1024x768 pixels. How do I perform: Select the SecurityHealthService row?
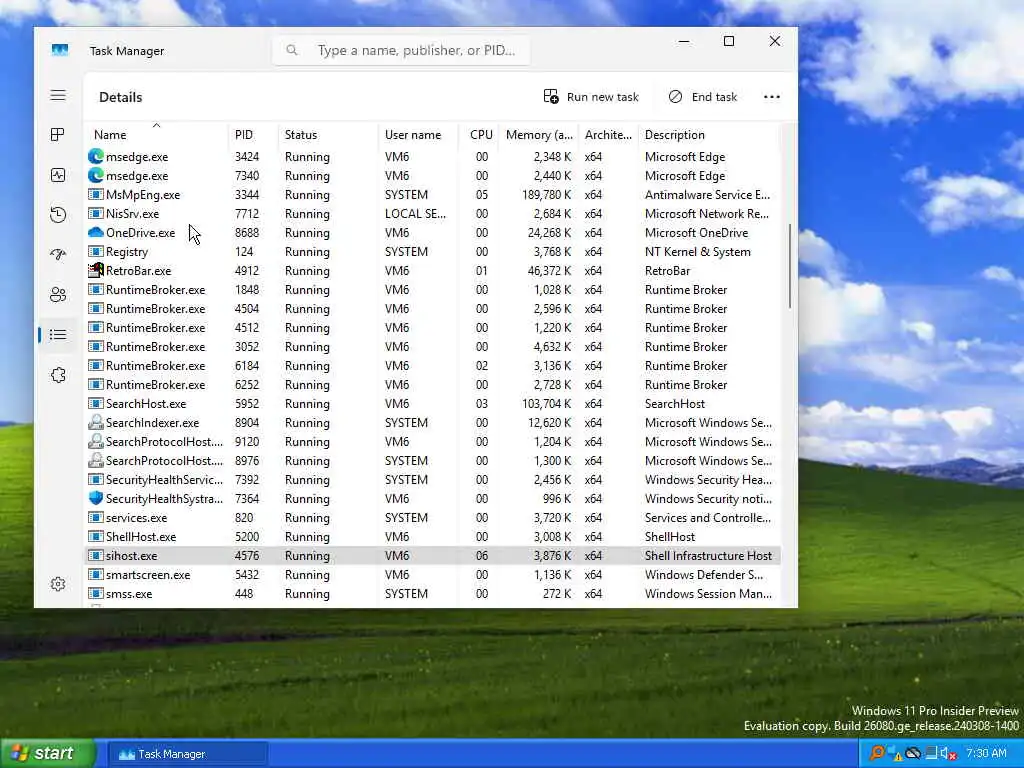coord(434,479)
